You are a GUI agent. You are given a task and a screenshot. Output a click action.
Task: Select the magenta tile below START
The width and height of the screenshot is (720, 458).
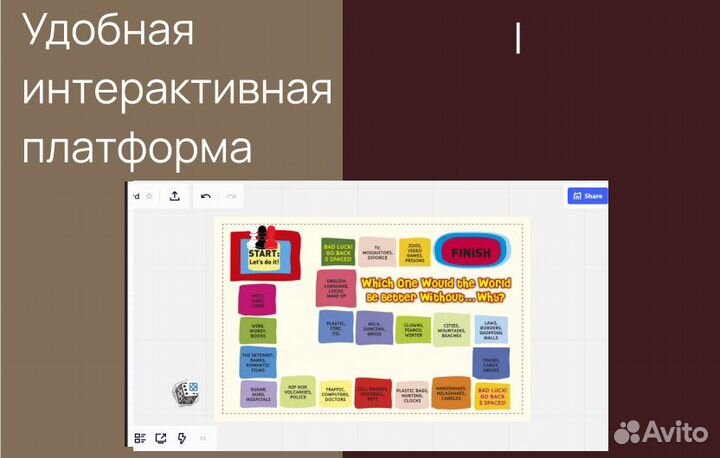[x=257, y=300]
